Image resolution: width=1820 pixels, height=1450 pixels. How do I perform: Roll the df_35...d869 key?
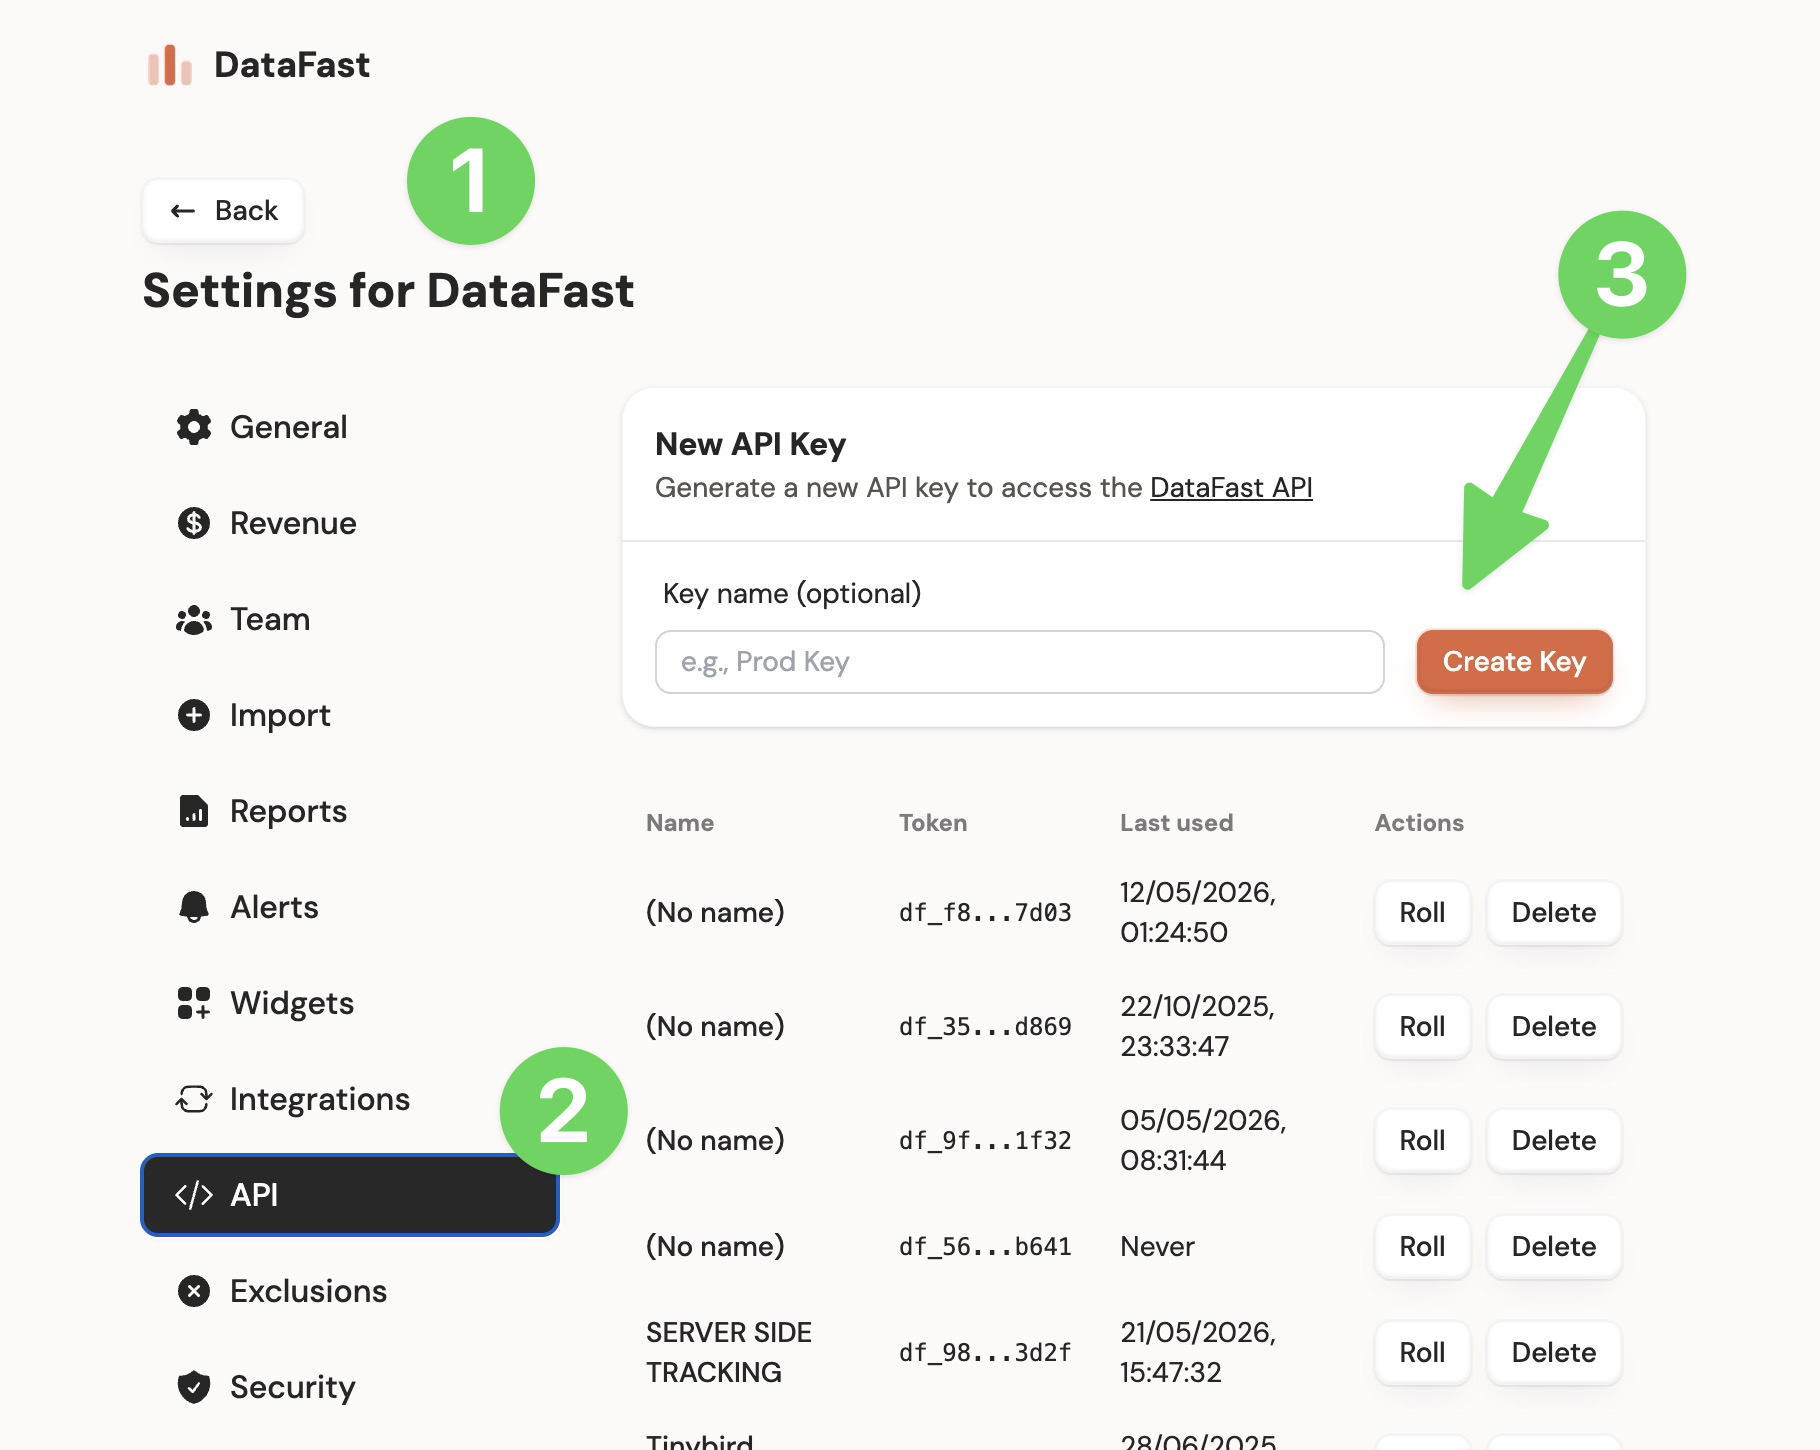tap(1422, 1026)
